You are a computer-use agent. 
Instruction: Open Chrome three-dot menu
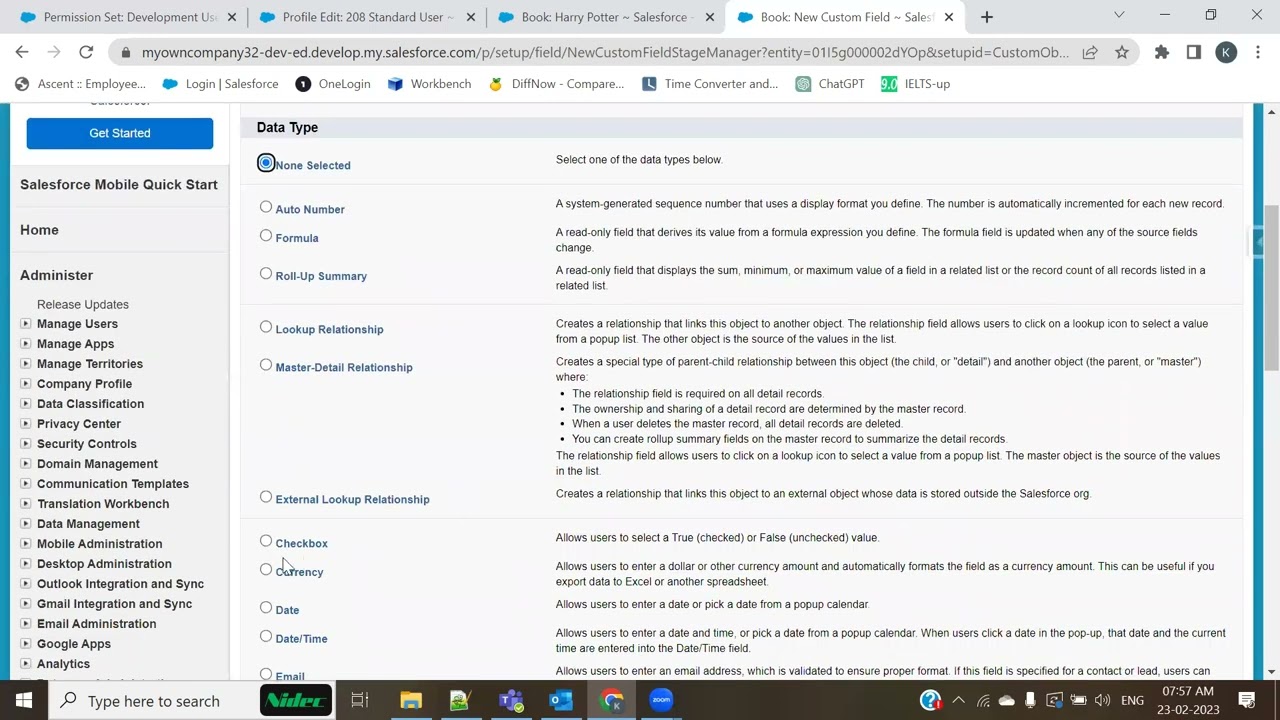1257,52
